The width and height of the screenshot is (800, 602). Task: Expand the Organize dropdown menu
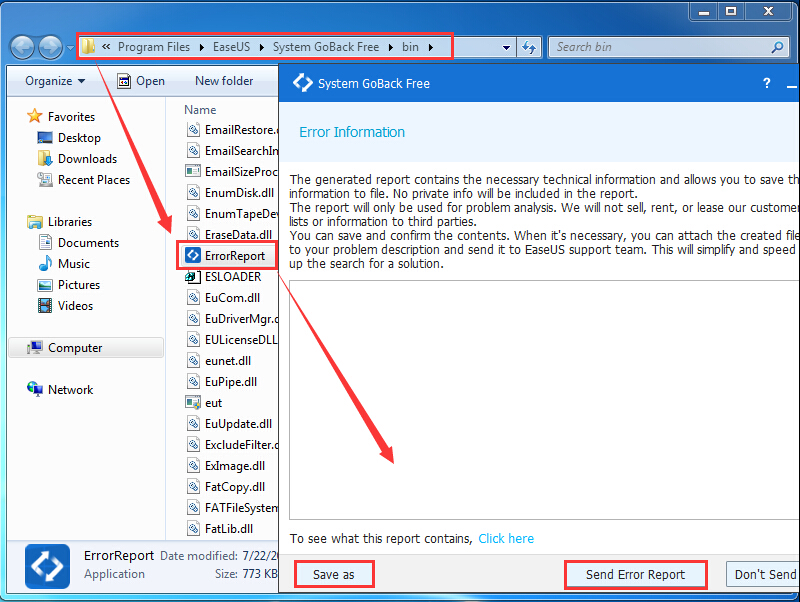(55, 81)
